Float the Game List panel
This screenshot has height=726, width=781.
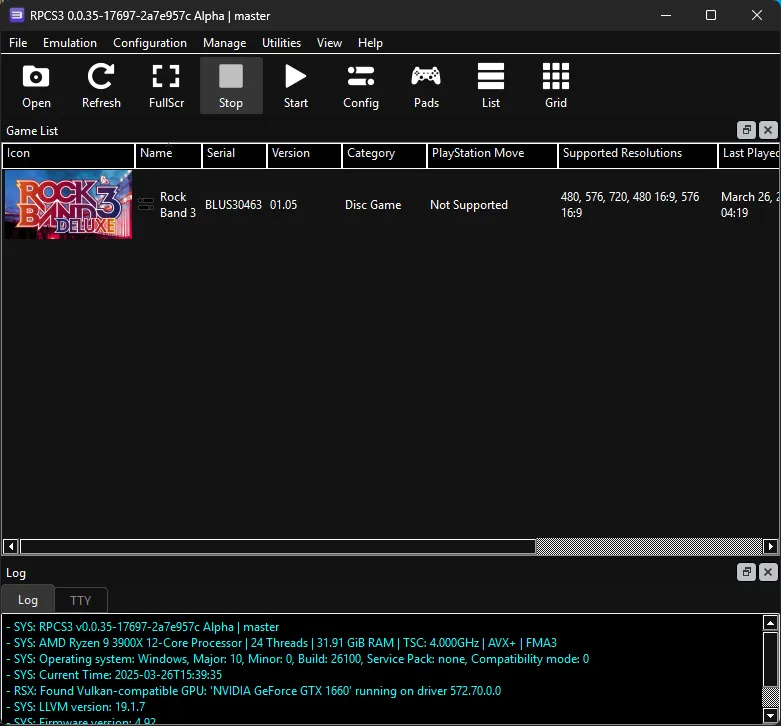746,130
